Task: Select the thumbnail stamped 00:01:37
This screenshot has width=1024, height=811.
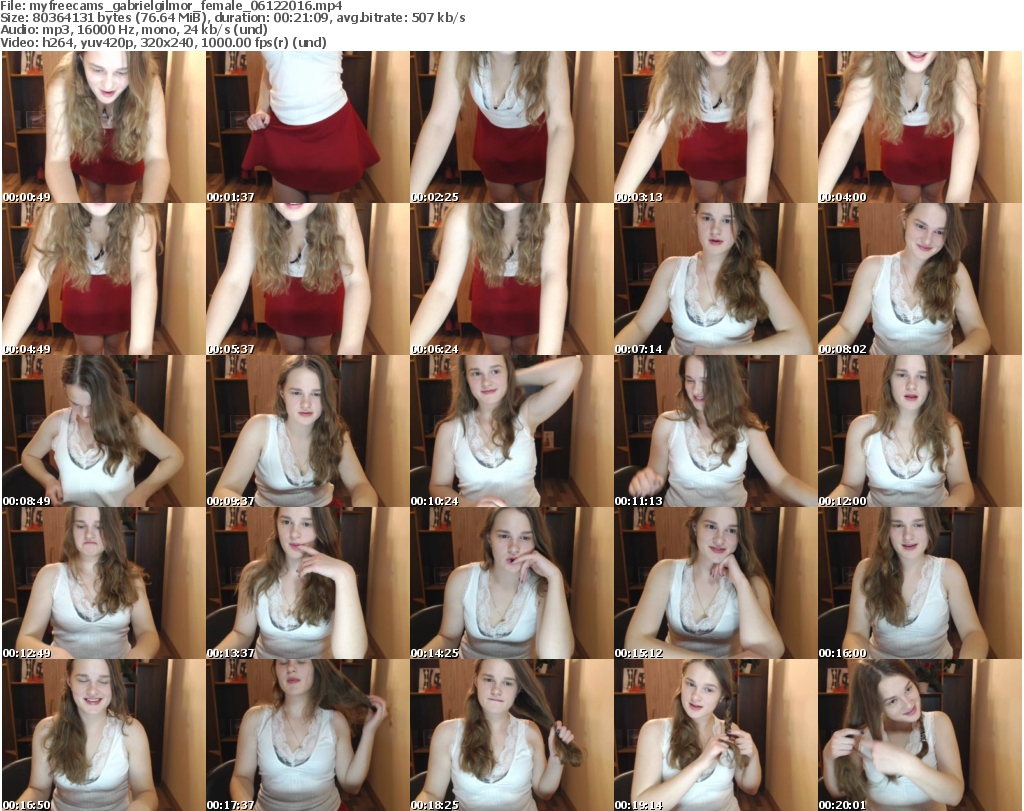Action: pos(308,127)
